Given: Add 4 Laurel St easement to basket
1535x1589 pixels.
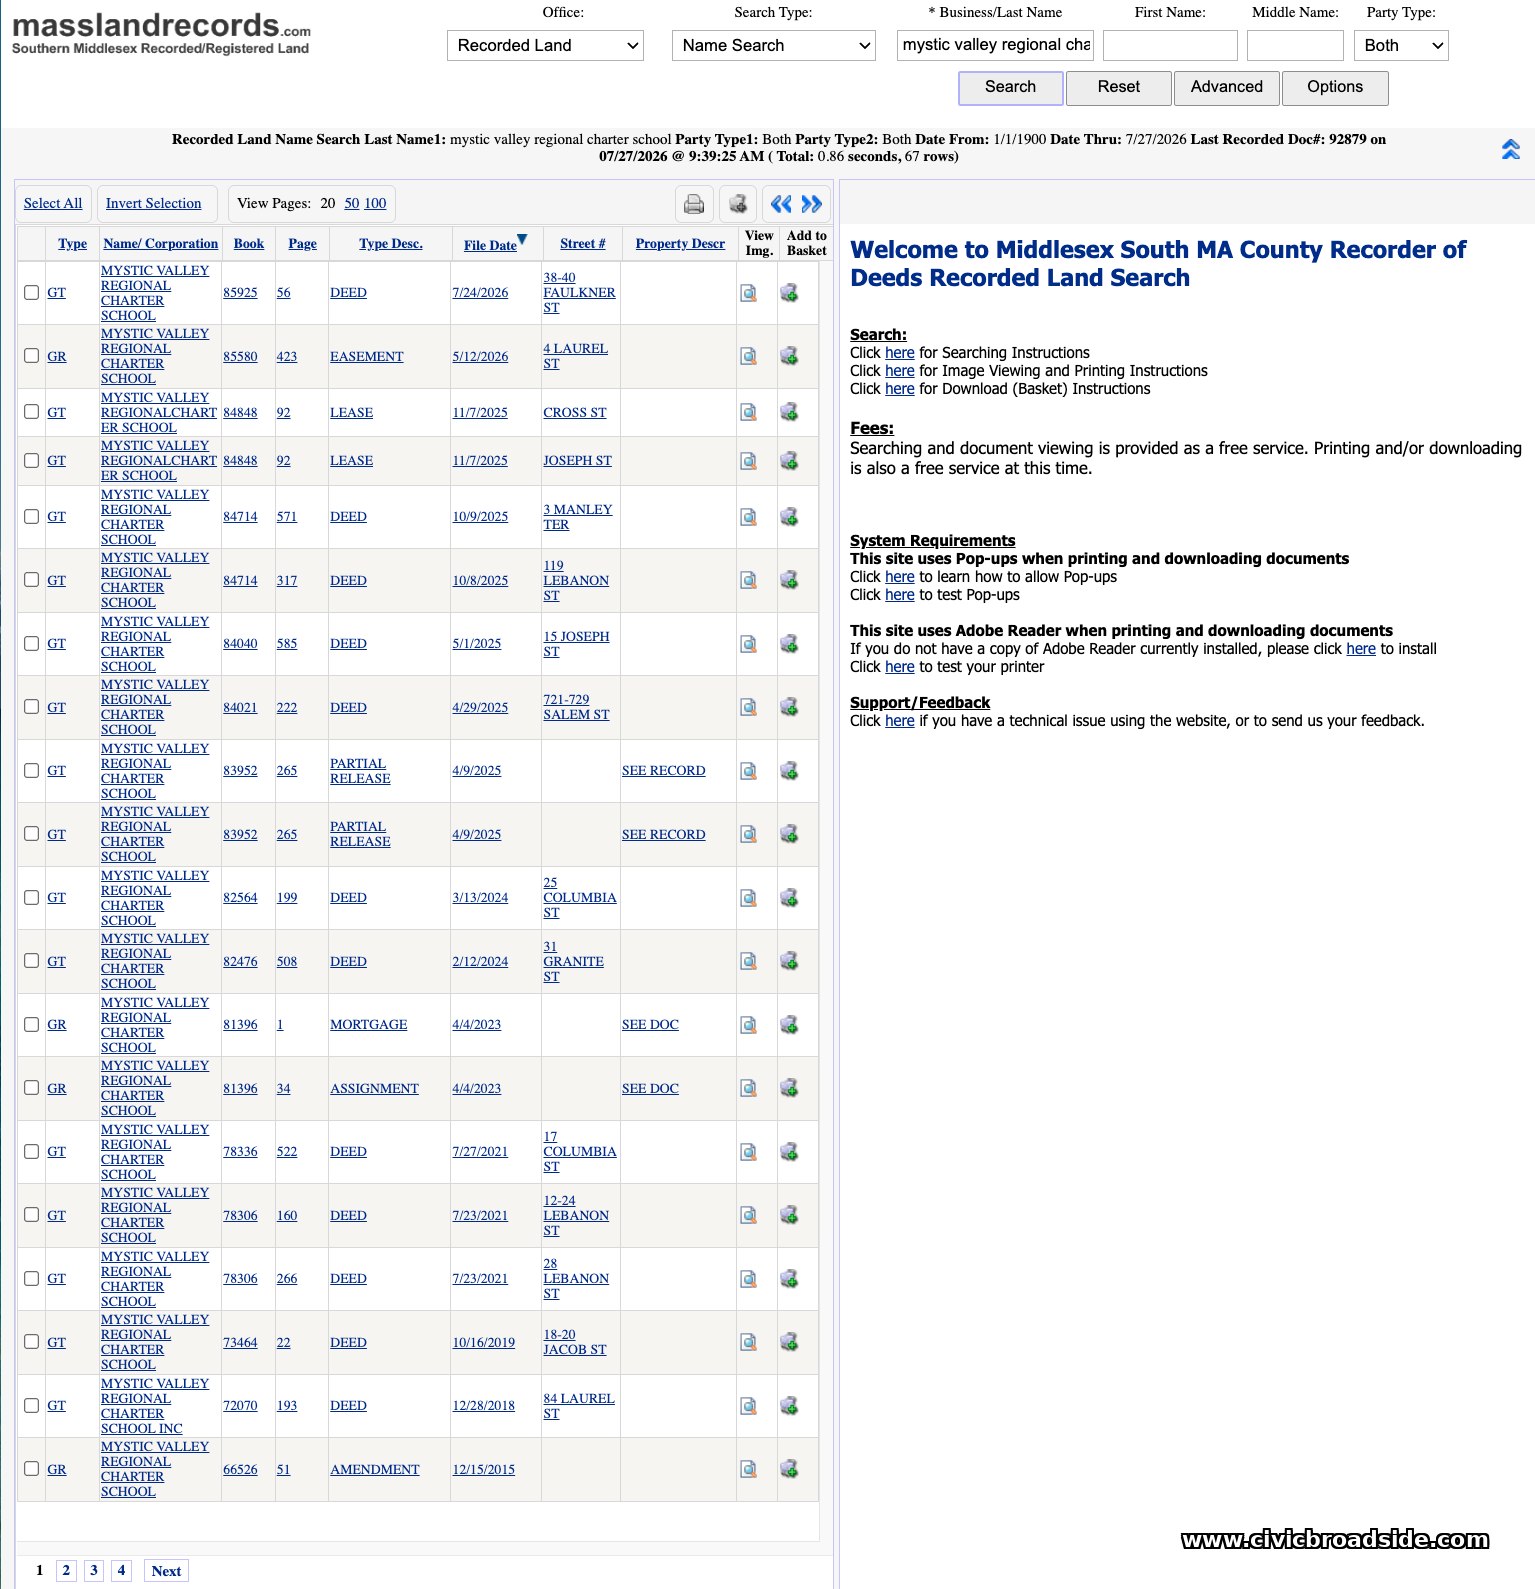Looking at the screenshot, I should point(789,356).
